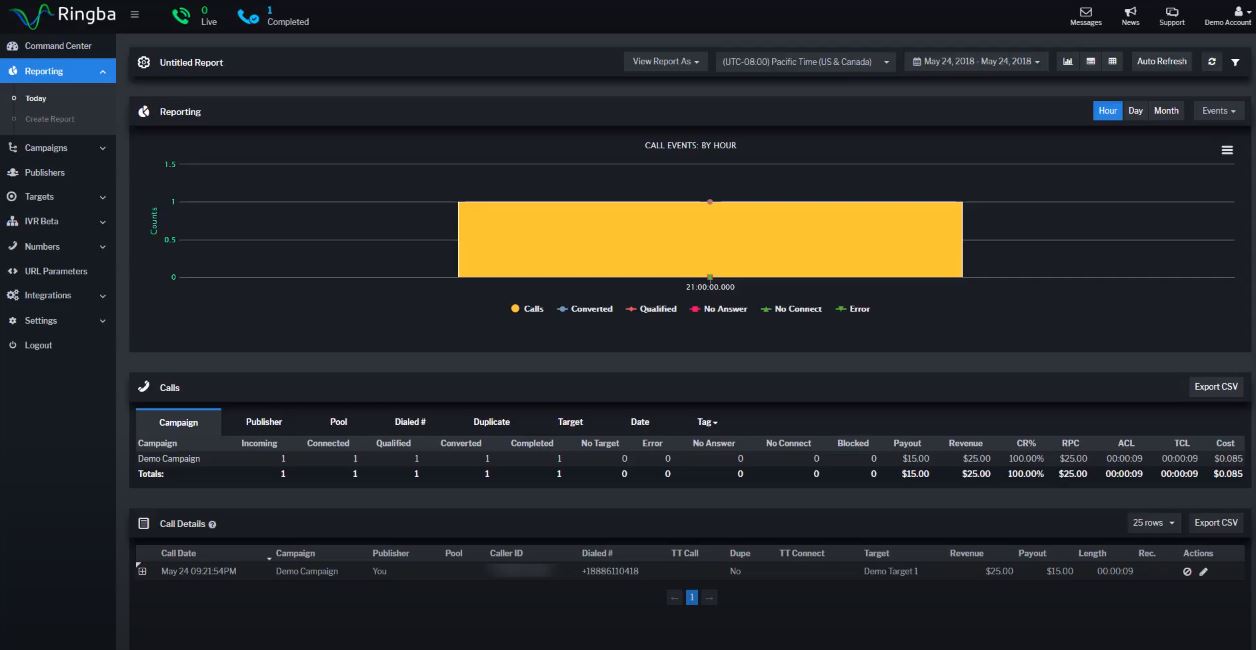Open the May 24, 2018 date range picker
This screenshot has width=1256, height=650.
[977, 62]
